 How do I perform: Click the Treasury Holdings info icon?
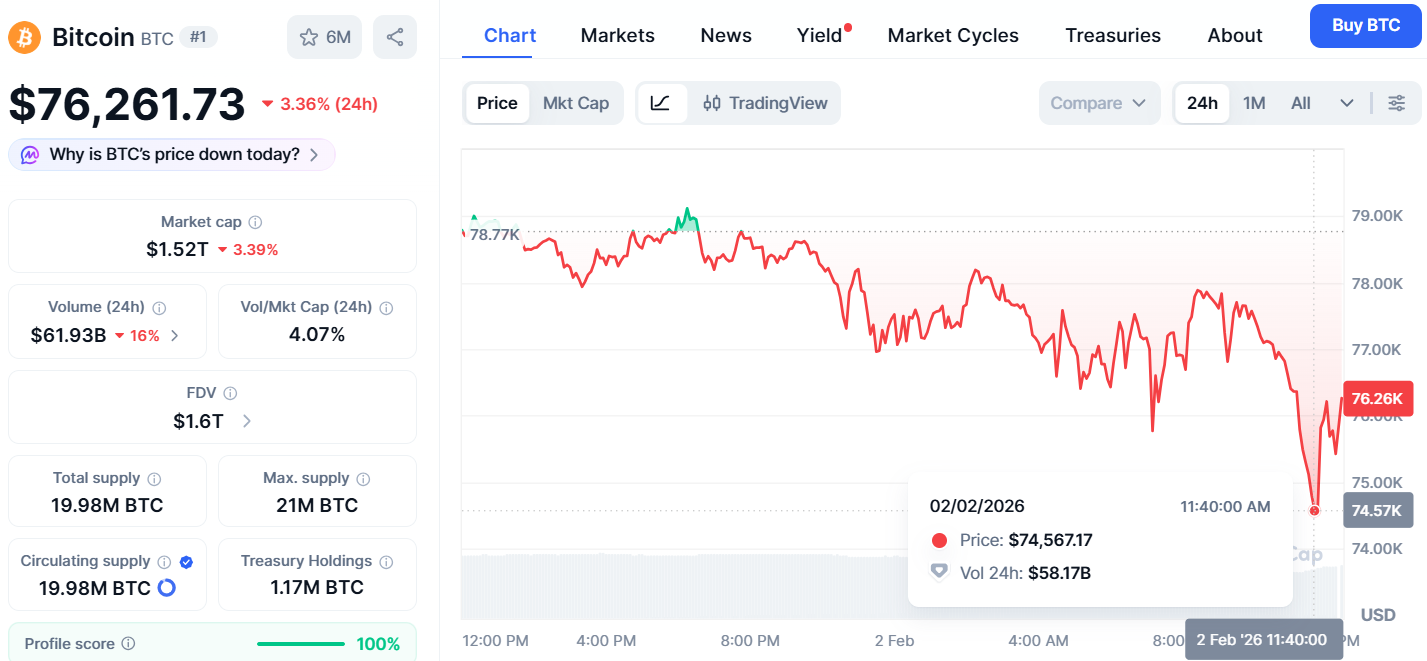tap(386, 562)
